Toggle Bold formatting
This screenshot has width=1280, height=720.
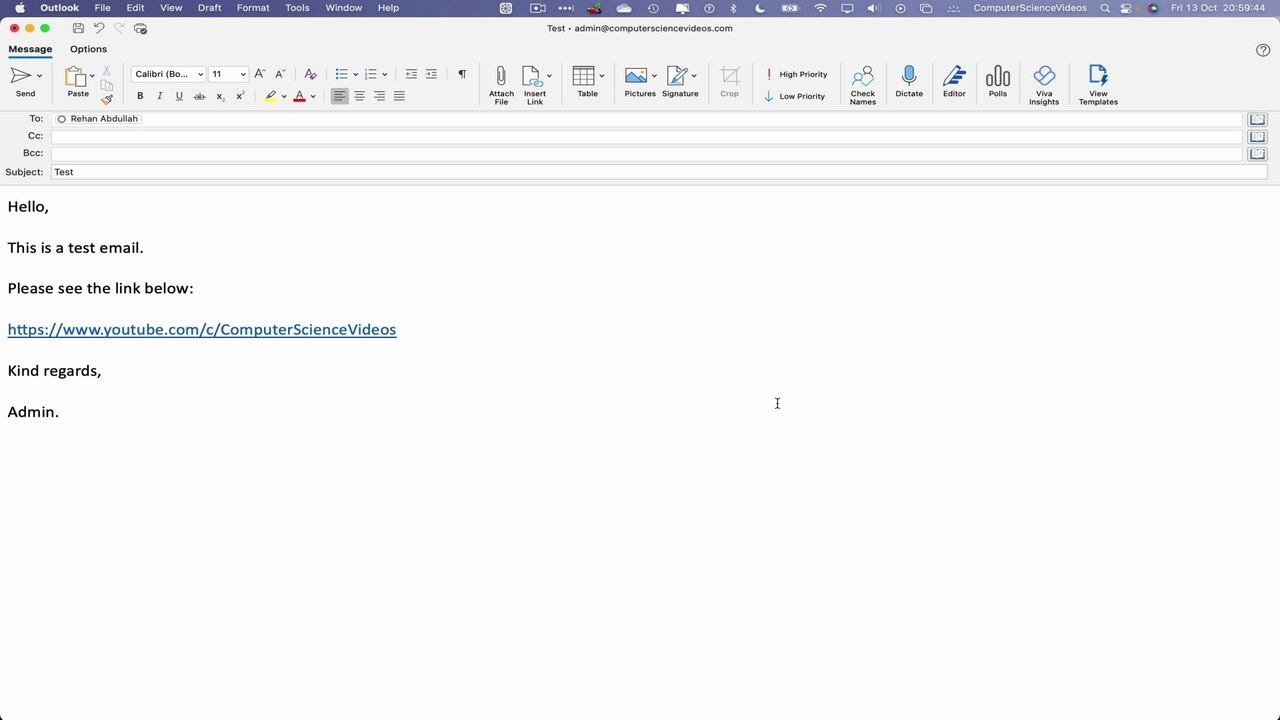[140, 96]
